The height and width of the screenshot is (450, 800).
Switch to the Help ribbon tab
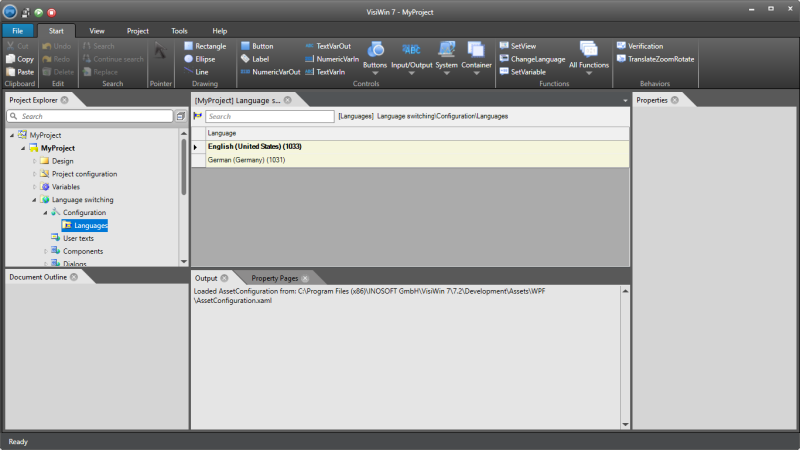[219, 31]
